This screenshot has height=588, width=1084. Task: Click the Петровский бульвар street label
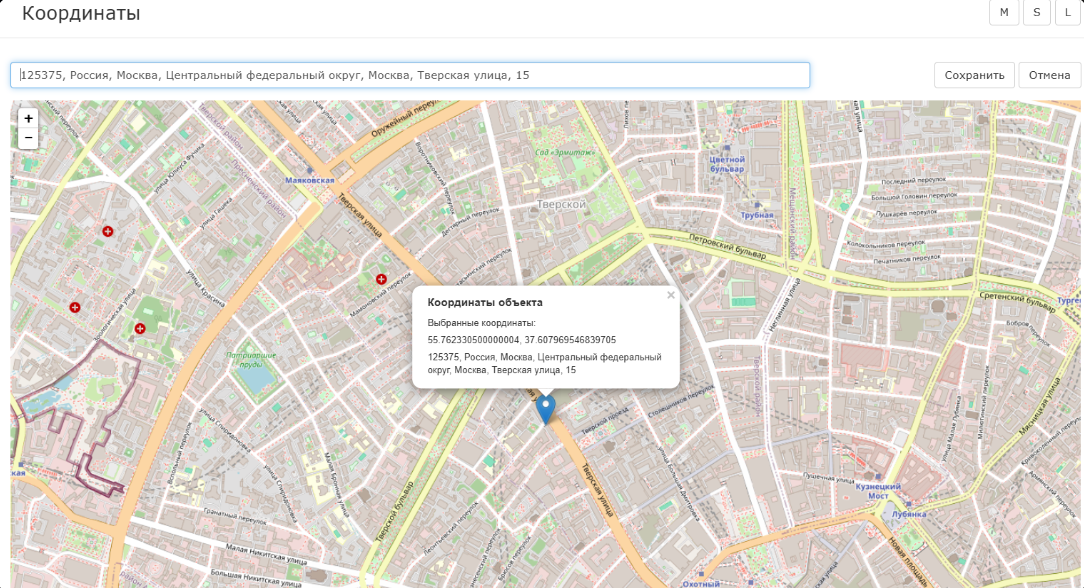pos(728,246)
